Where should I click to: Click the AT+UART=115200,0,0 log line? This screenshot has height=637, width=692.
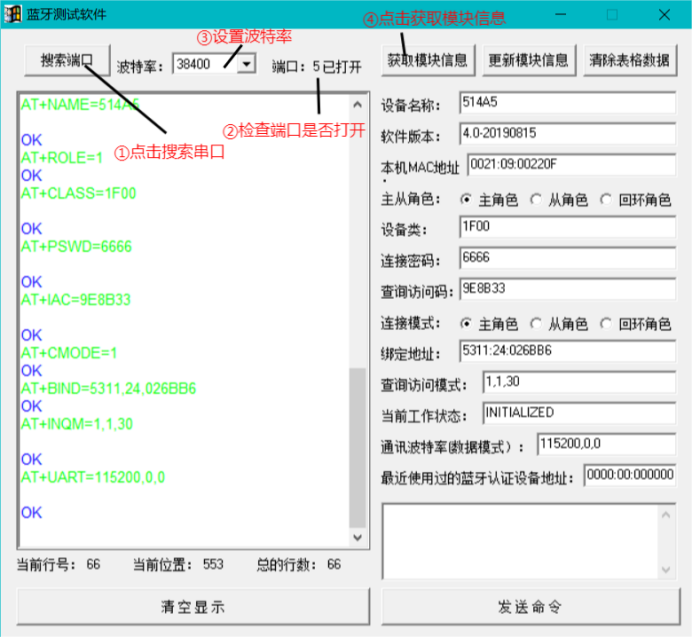click(93, 477)
